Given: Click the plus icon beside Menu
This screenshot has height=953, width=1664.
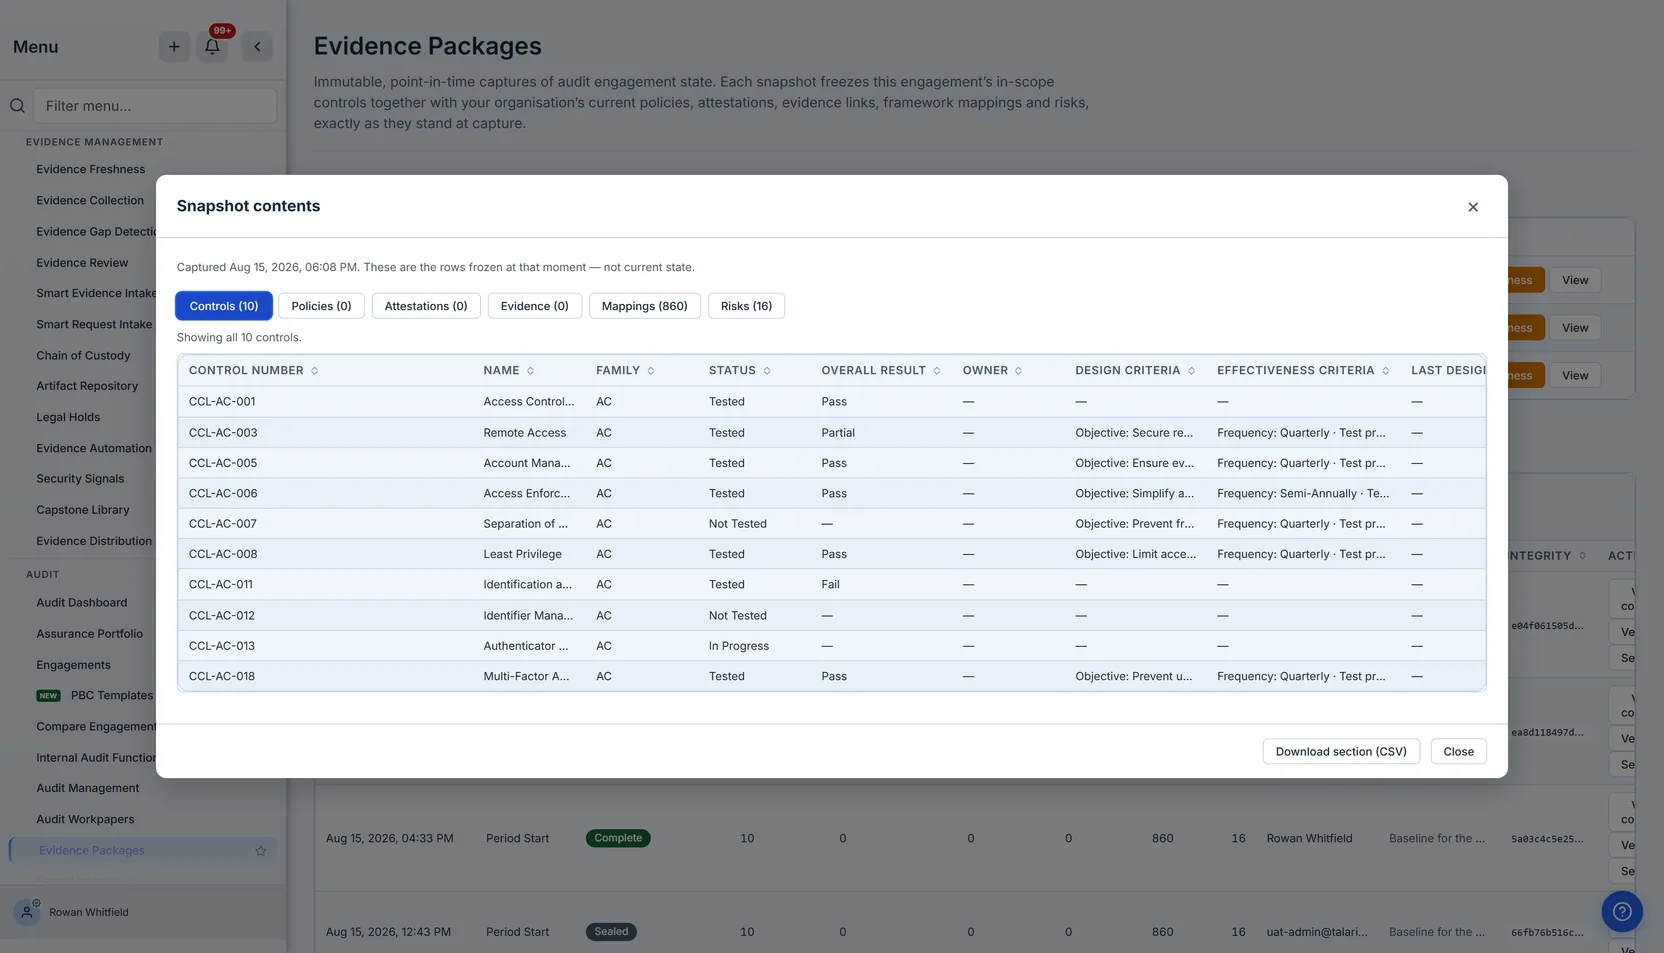Looking at the screenshot, I should point(174,46).
